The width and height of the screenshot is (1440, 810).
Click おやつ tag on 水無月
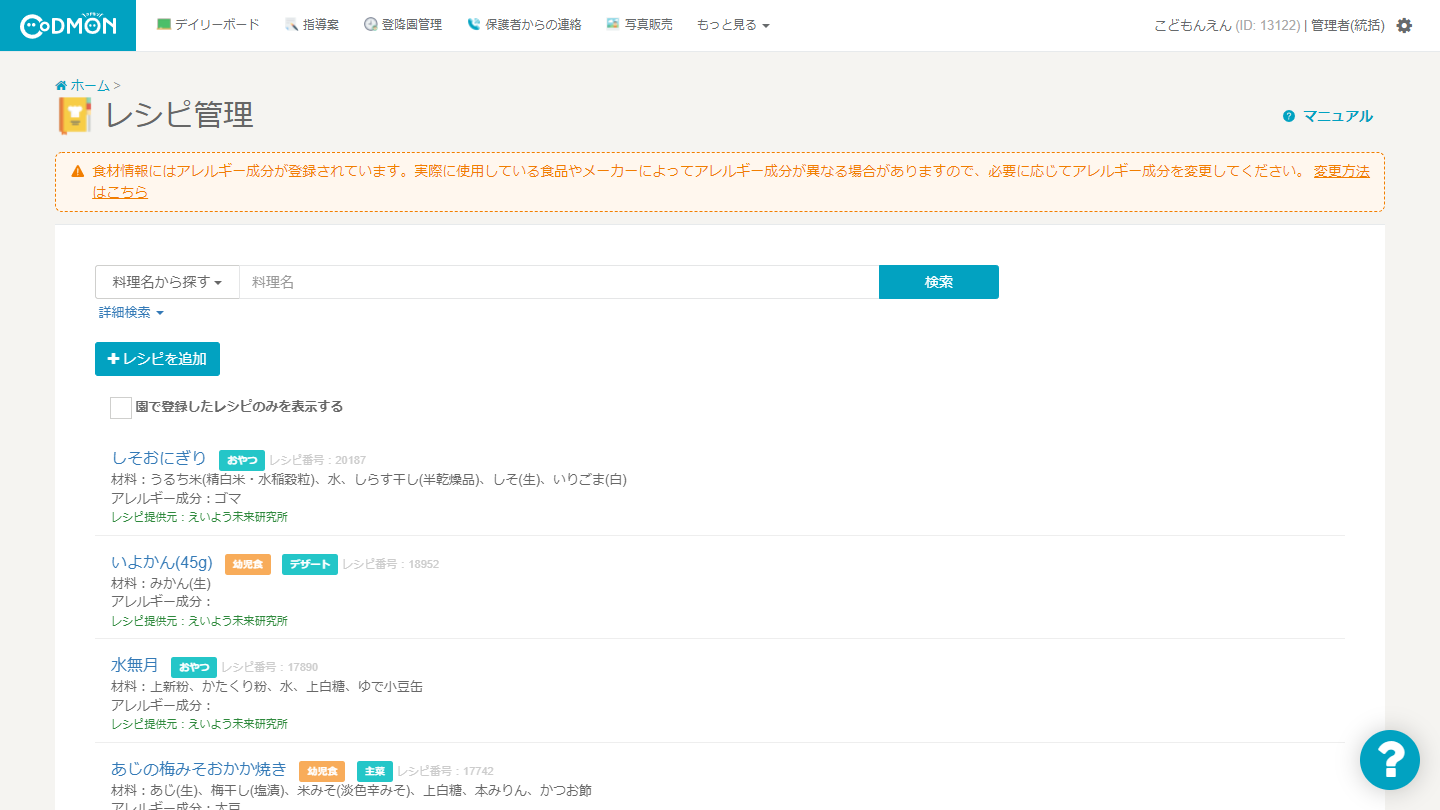coord(194,667)
